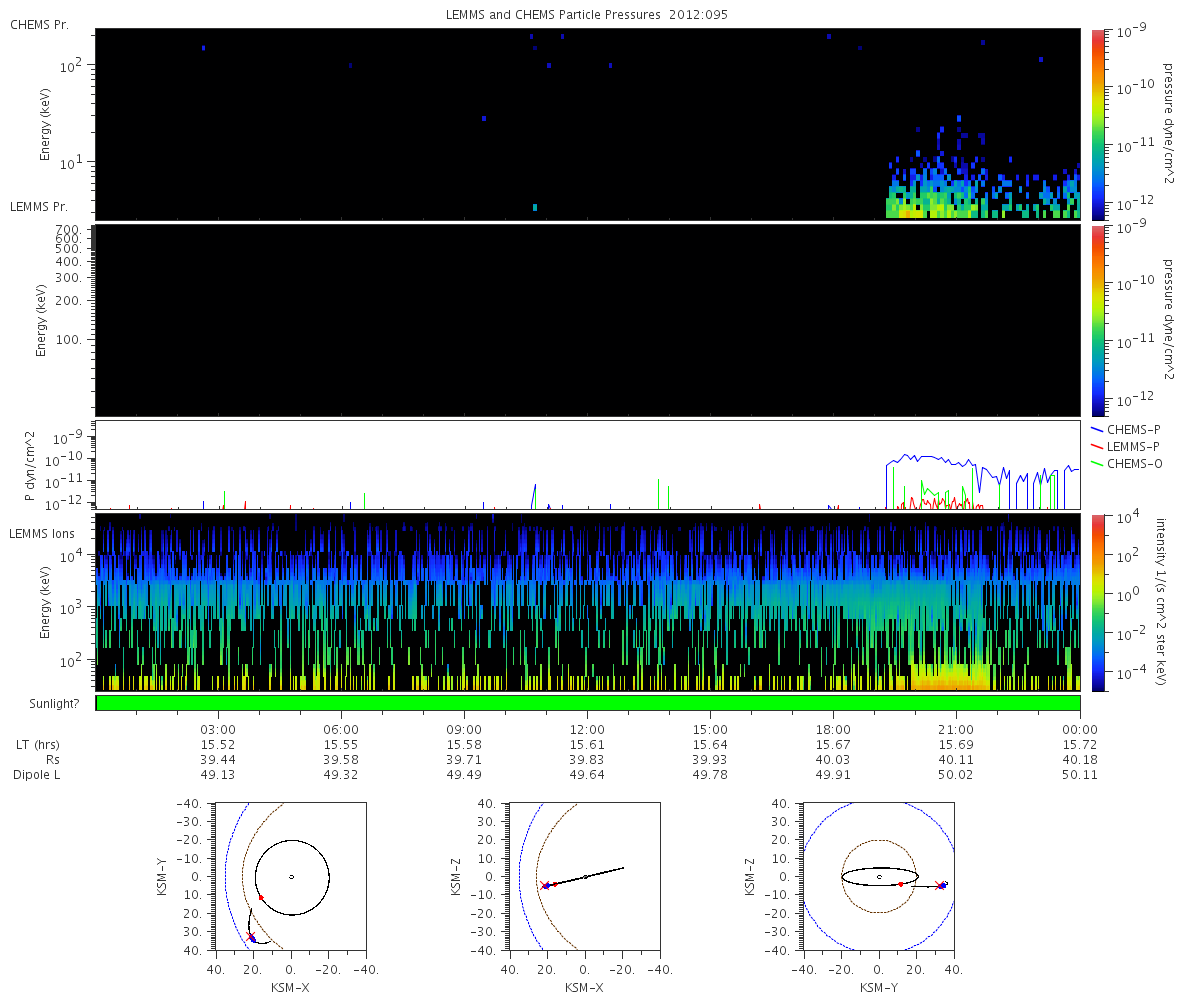Click the KSM-Z versus KSM-Y orbit plot
The width and height of the screenshot is (1200, 1000).
879,876
